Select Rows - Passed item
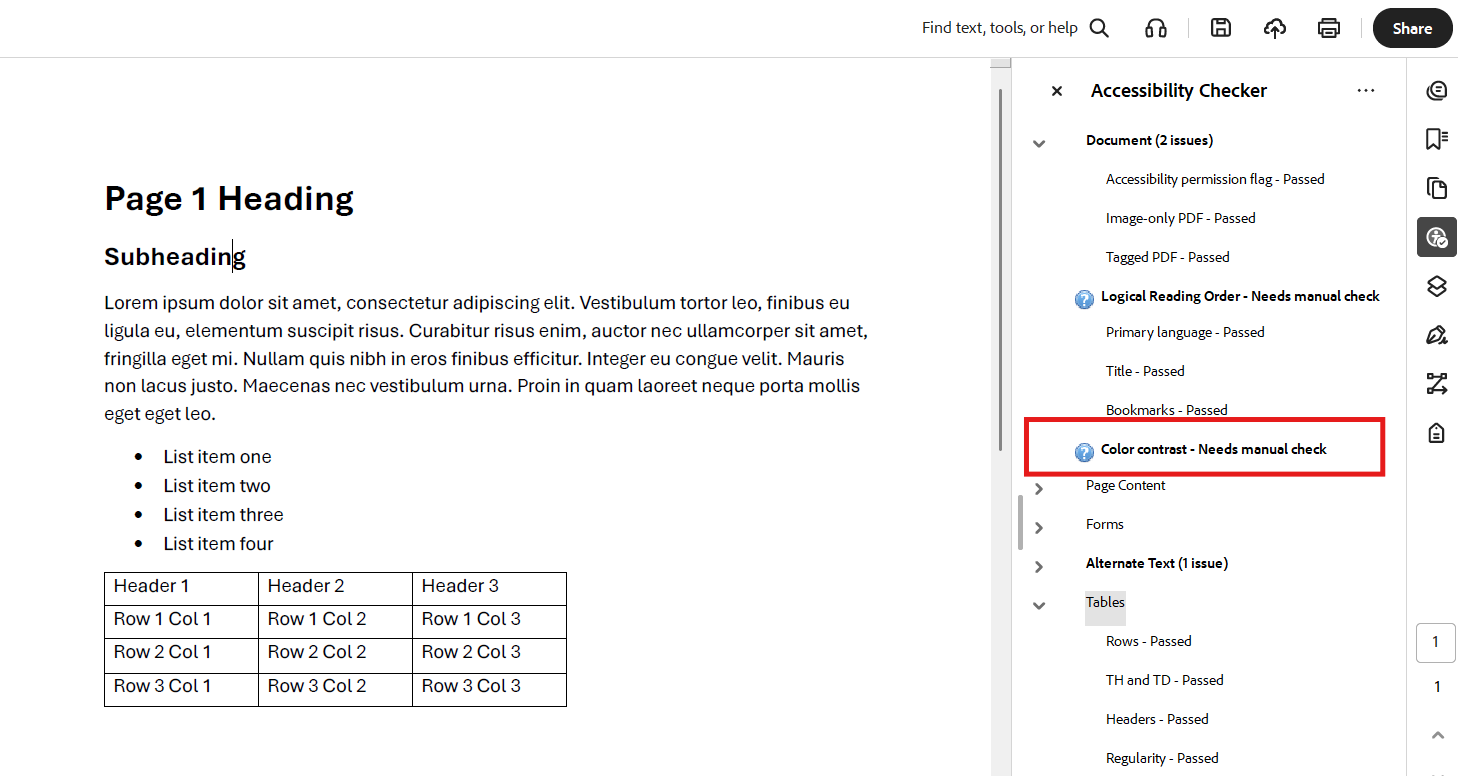The image size is (1458, 776). tap(1149, 641)
